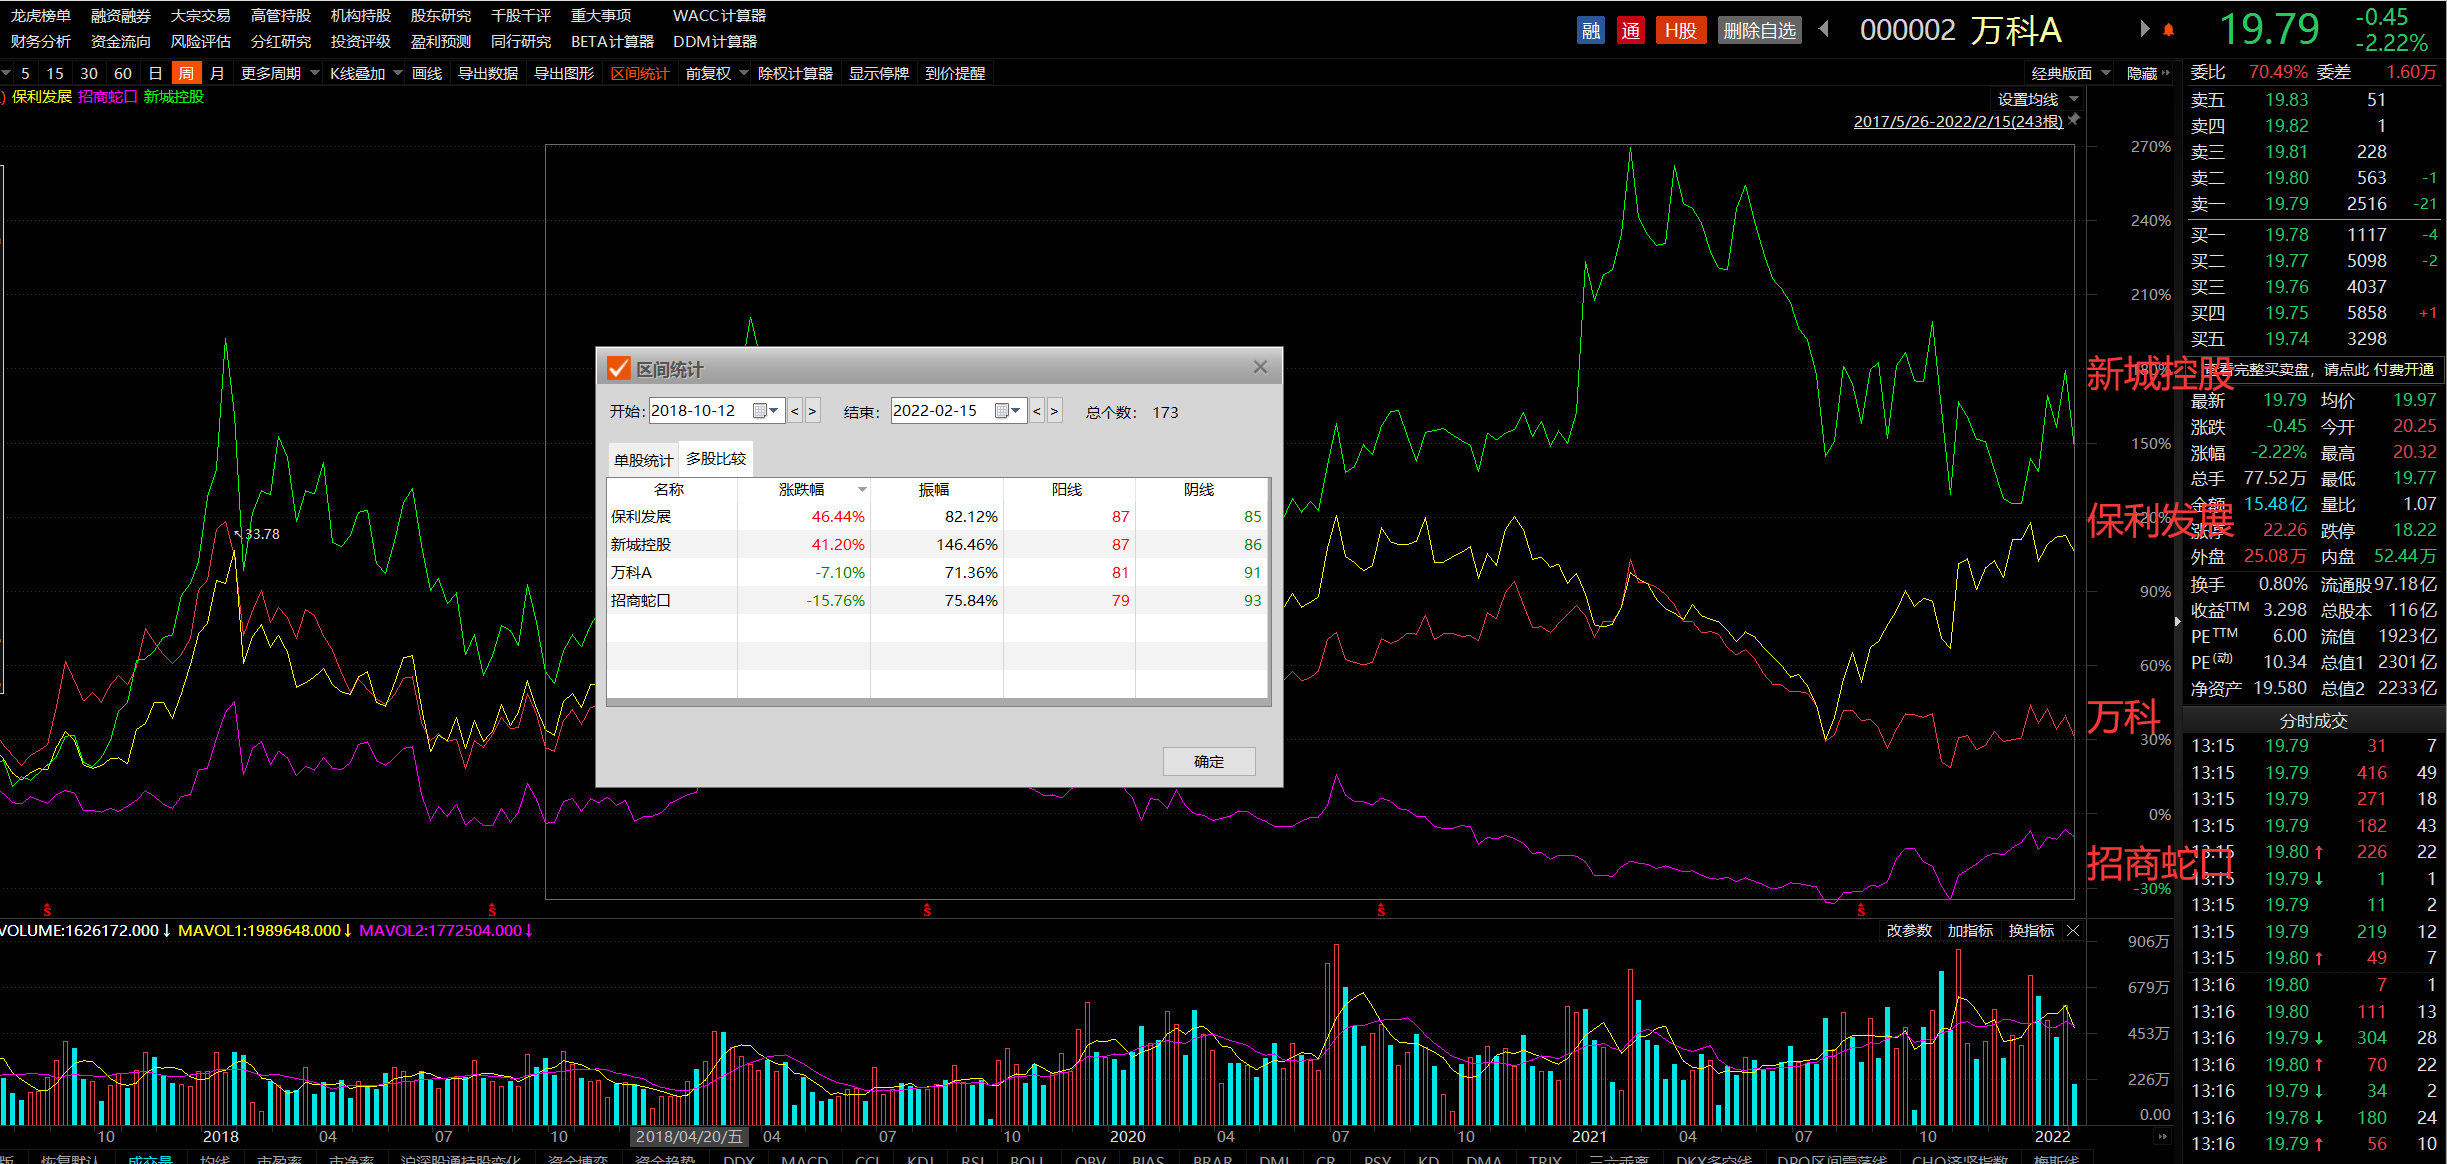The image size is (2447, 1164).
Task: Close the indicator panel with X icon
Action: tap(2073, 931)
